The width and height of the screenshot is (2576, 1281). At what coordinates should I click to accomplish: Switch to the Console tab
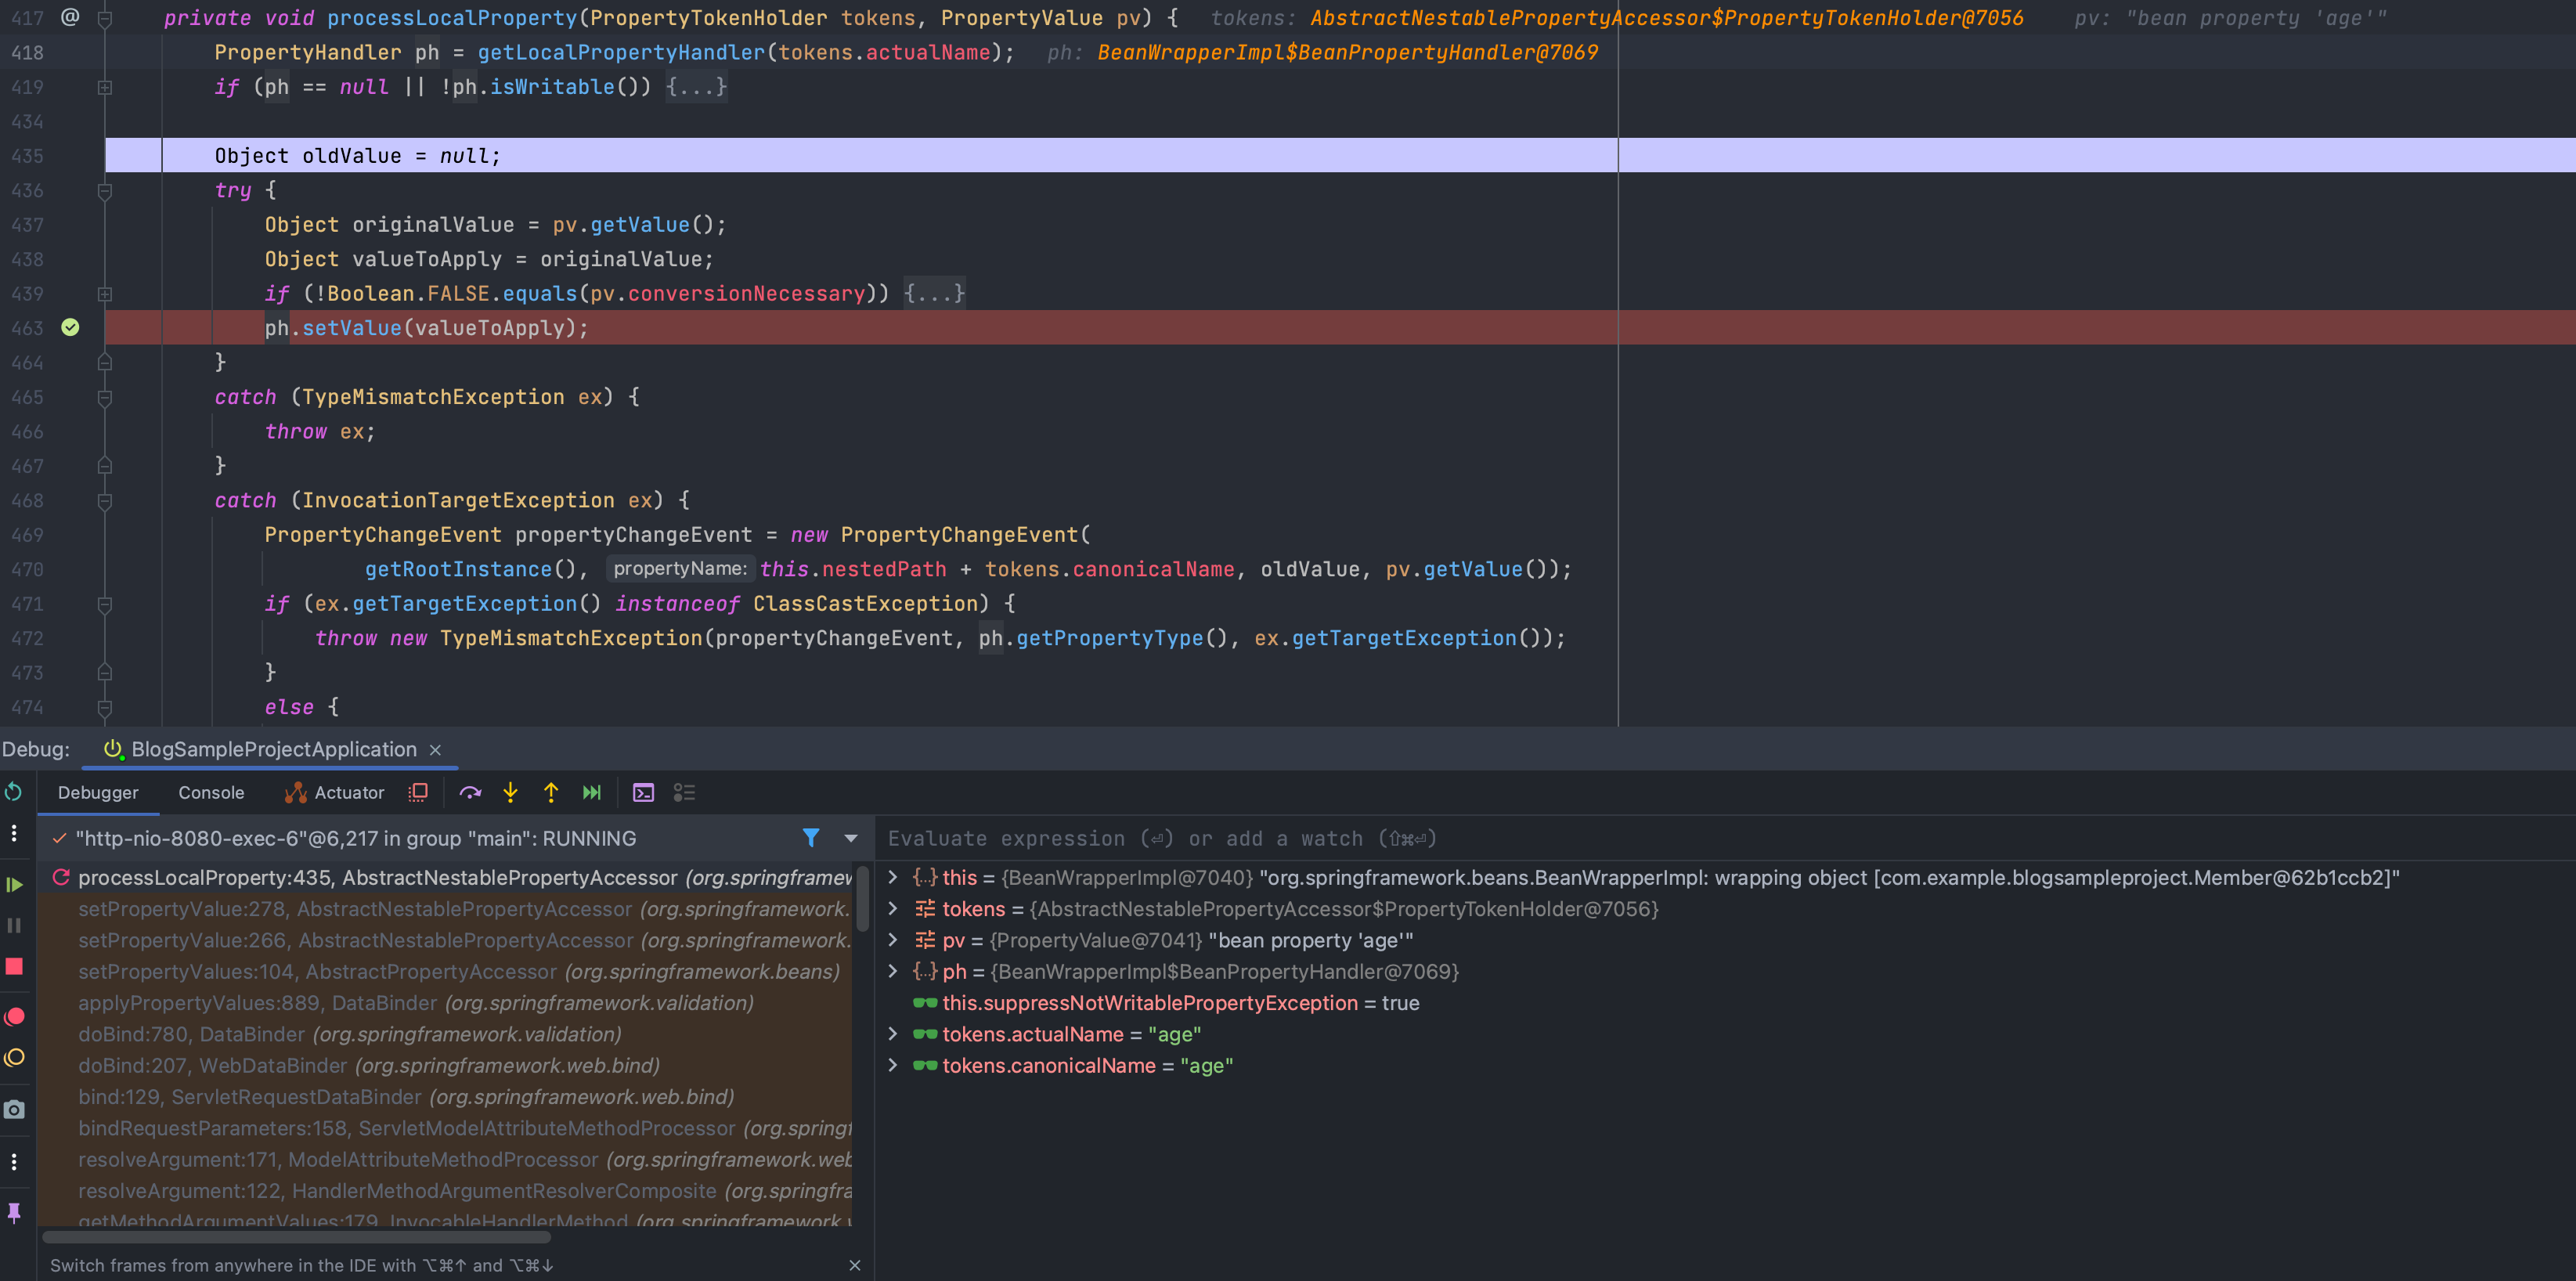point(210,792)
